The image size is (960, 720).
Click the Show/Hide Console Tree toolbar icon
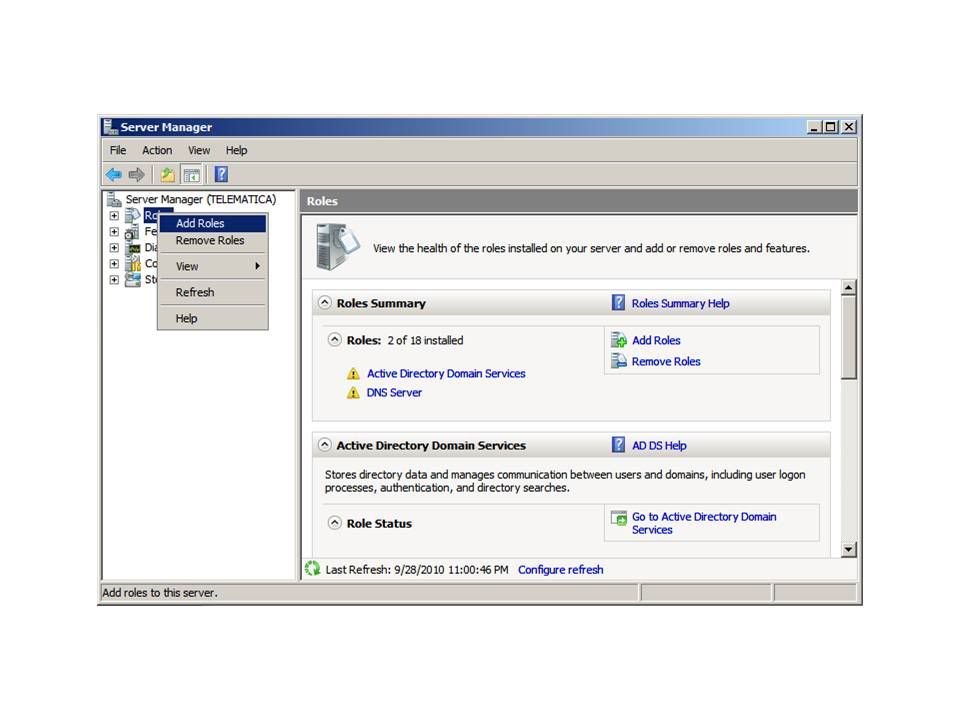(190, 175)
